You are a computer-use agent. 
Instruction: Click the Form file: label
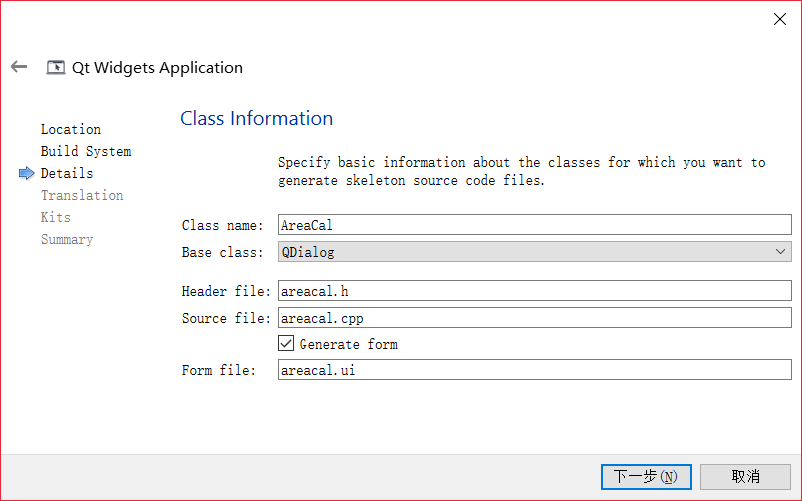219,370
